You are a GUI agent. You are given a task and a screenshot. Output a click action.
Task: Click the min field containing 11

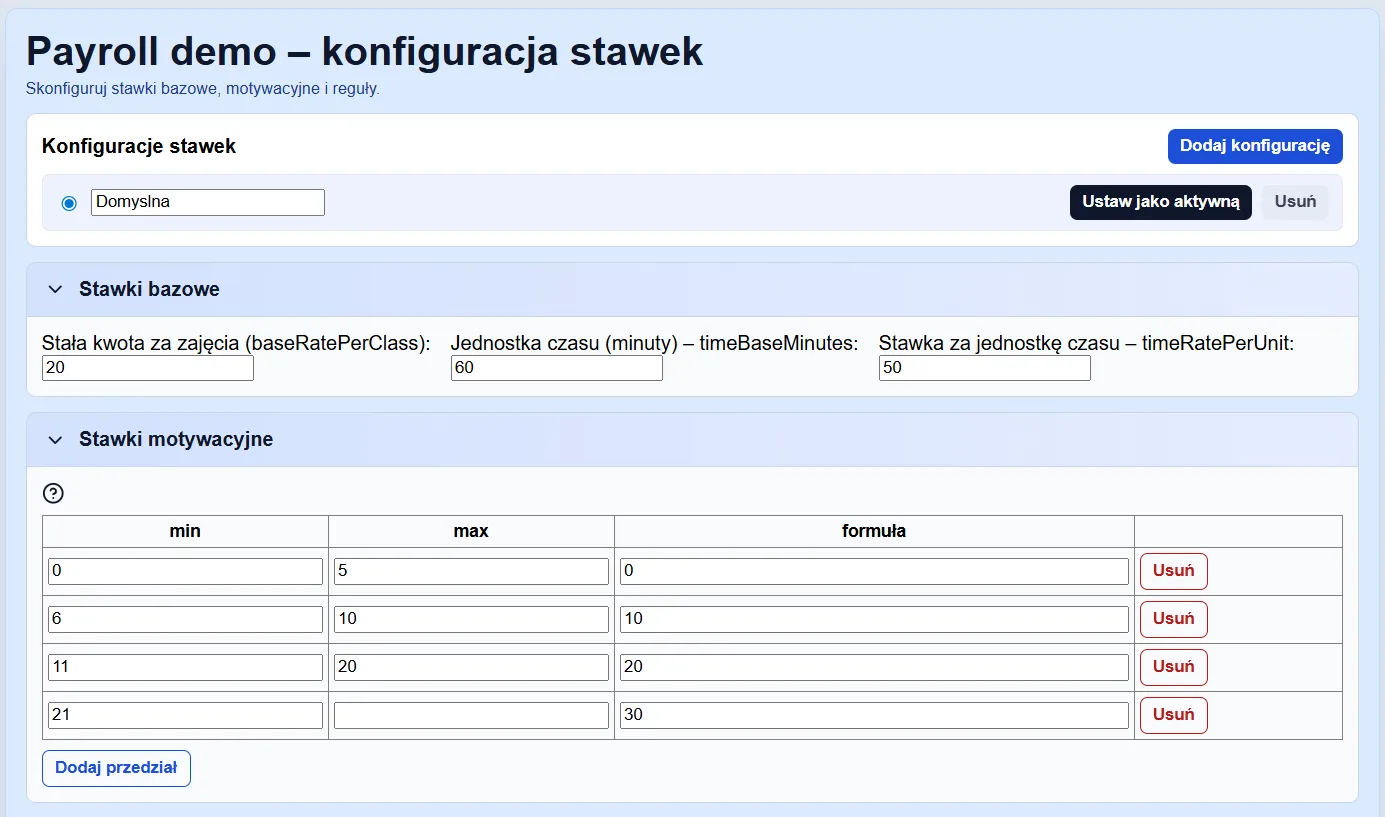click(x=185, y=667)
